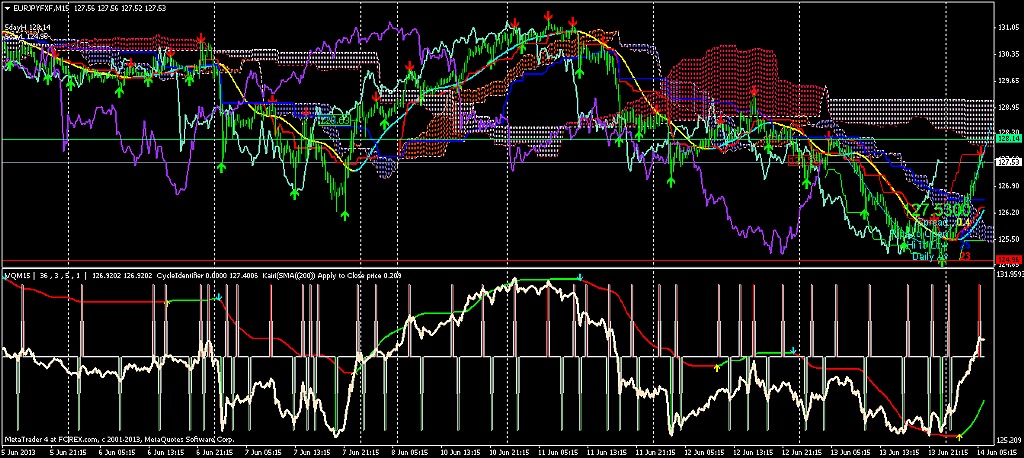Click the 14 Jun 05:15 time label
The image size is (1024, 458).
point(997,451)
